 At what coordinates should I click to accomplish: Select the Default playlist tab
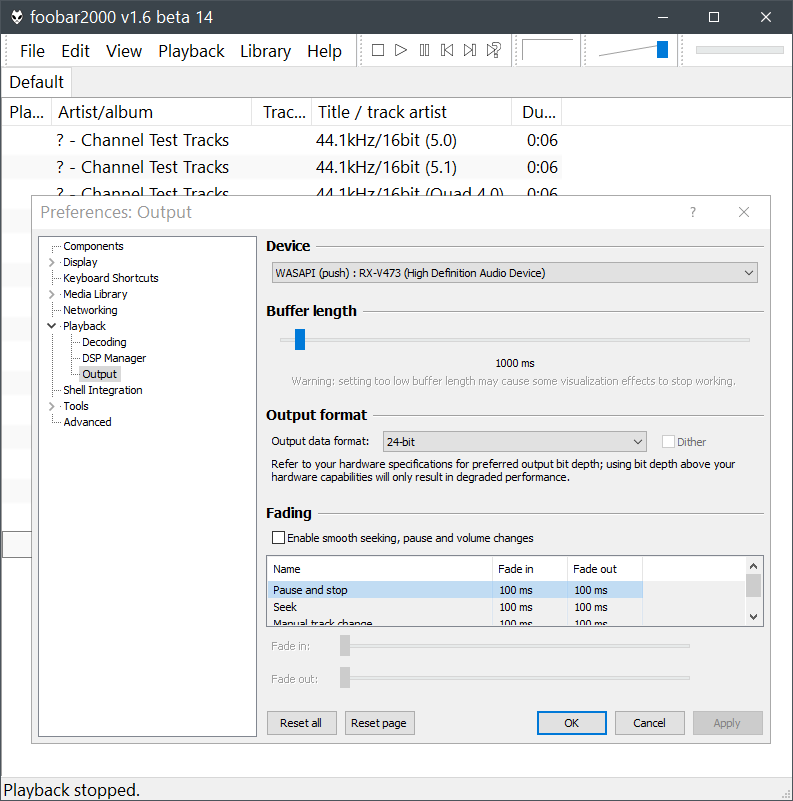(x=37, y=82)
